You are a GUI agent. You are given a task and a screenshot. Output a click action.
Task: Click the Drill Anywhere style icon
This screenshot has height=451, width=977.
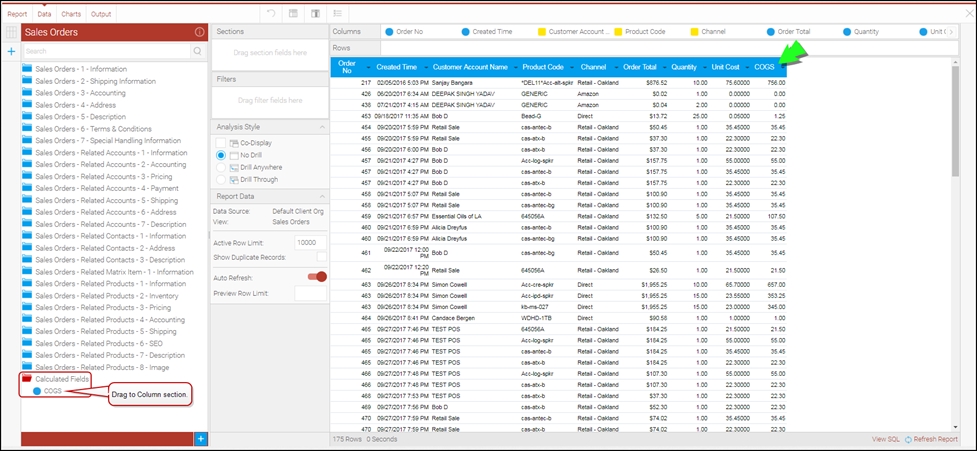[234, 168]
